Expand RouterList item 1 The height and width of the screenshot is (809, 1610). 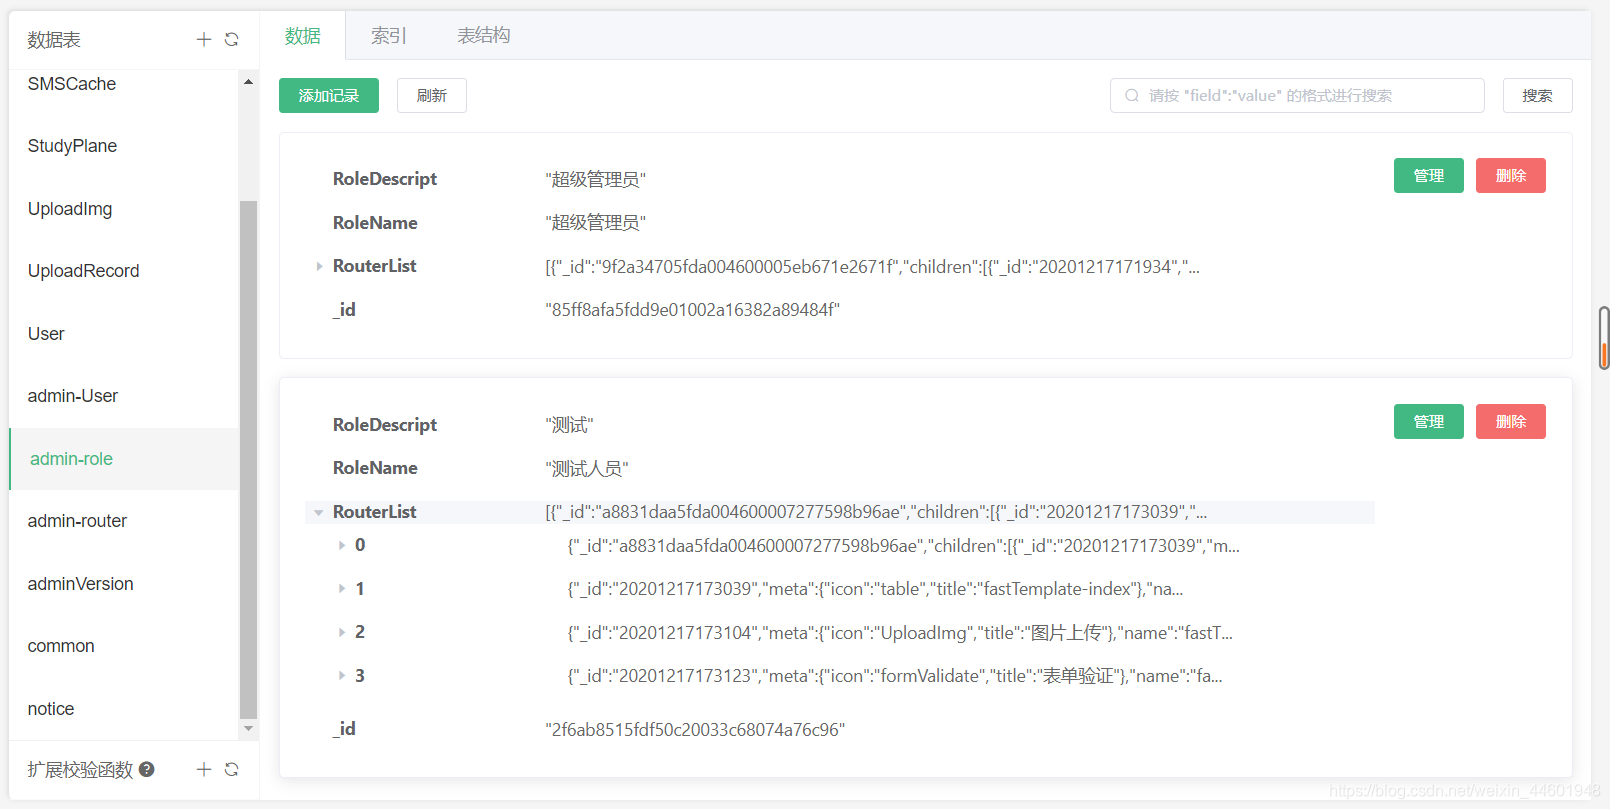coord(341,589)
